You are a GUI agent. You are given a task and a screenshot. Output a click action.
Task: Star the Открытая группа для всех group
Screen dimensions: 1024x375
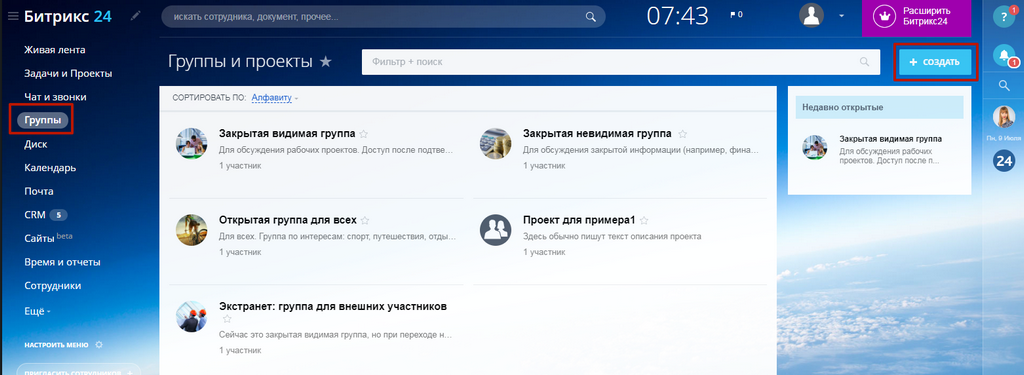coord(365,220)
